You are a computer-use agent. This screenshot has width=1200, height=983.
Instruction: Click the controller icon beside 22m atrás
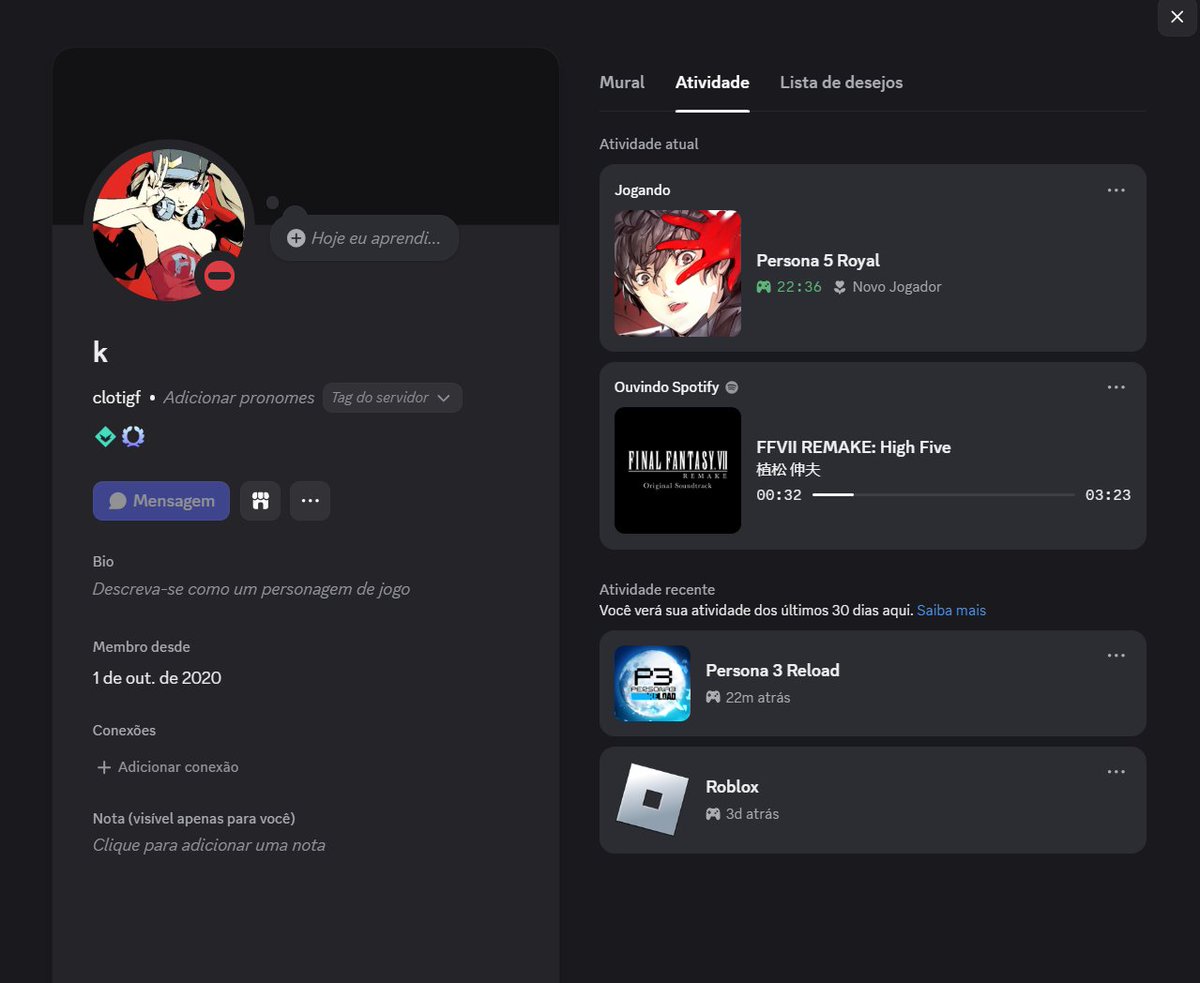(x=713, y=697)
